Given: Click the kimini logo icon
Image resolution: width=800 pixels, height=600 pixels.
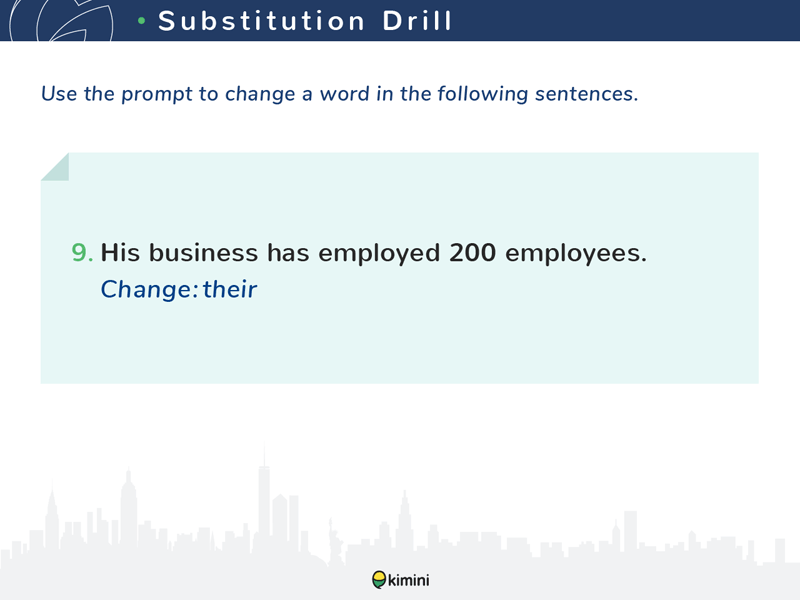Looking at the screenshot, I should 379,580.
